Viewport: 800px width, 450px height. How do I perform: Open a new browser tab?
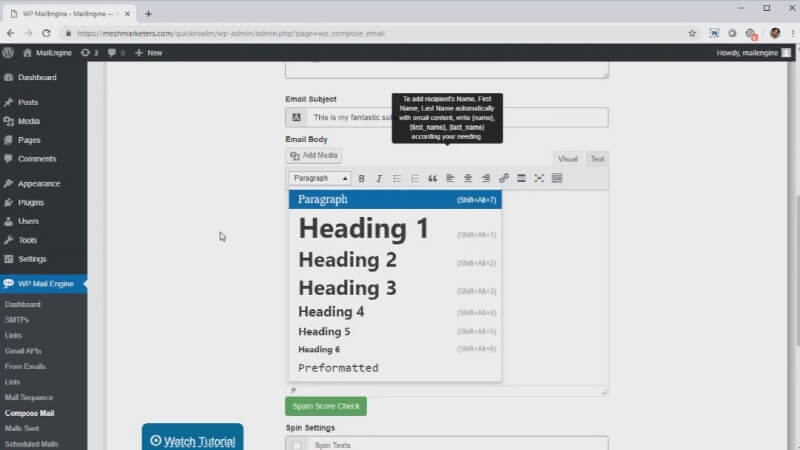pos(148,14)
